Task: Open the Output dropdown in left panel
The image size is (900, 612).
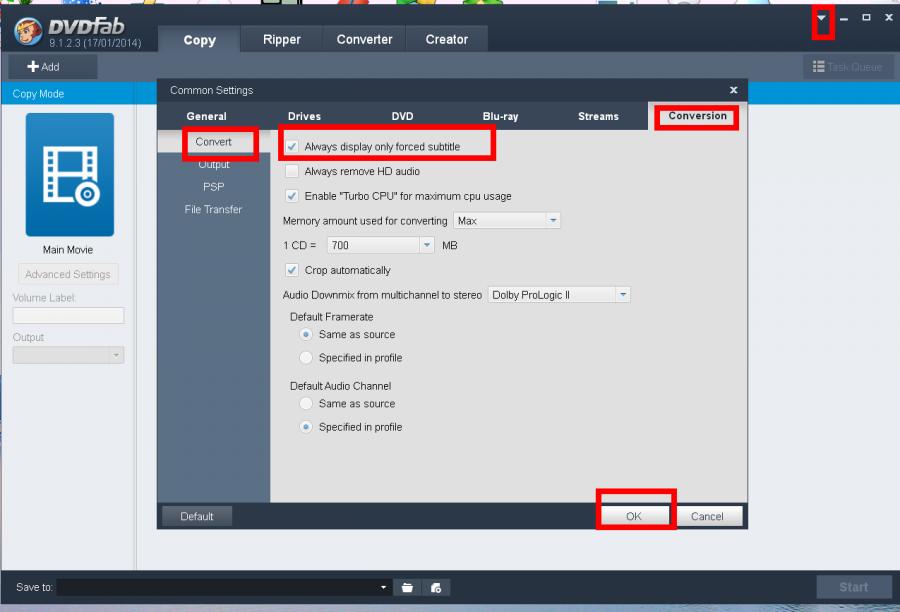Action: click(68, 355)
